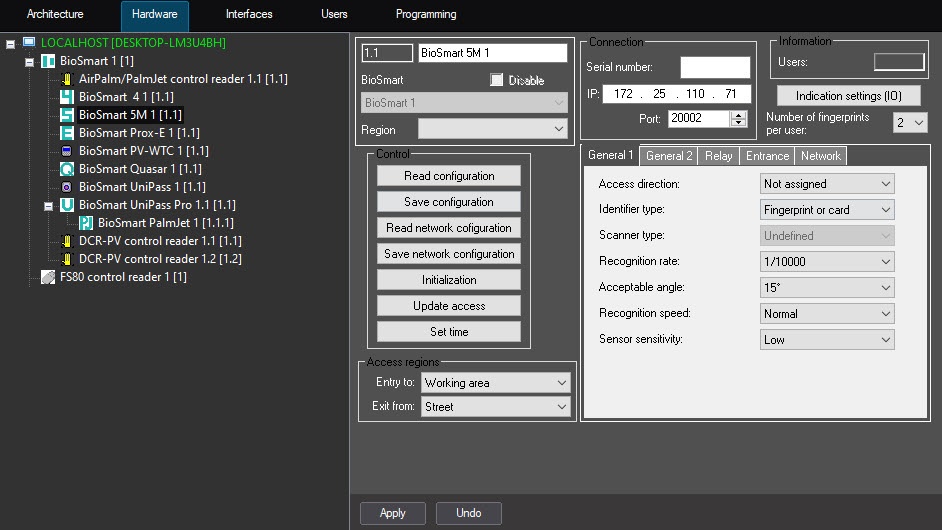Click the BioSmart Prox-E 1 icon
The image size is (942, 530).
tap(67, 133)
